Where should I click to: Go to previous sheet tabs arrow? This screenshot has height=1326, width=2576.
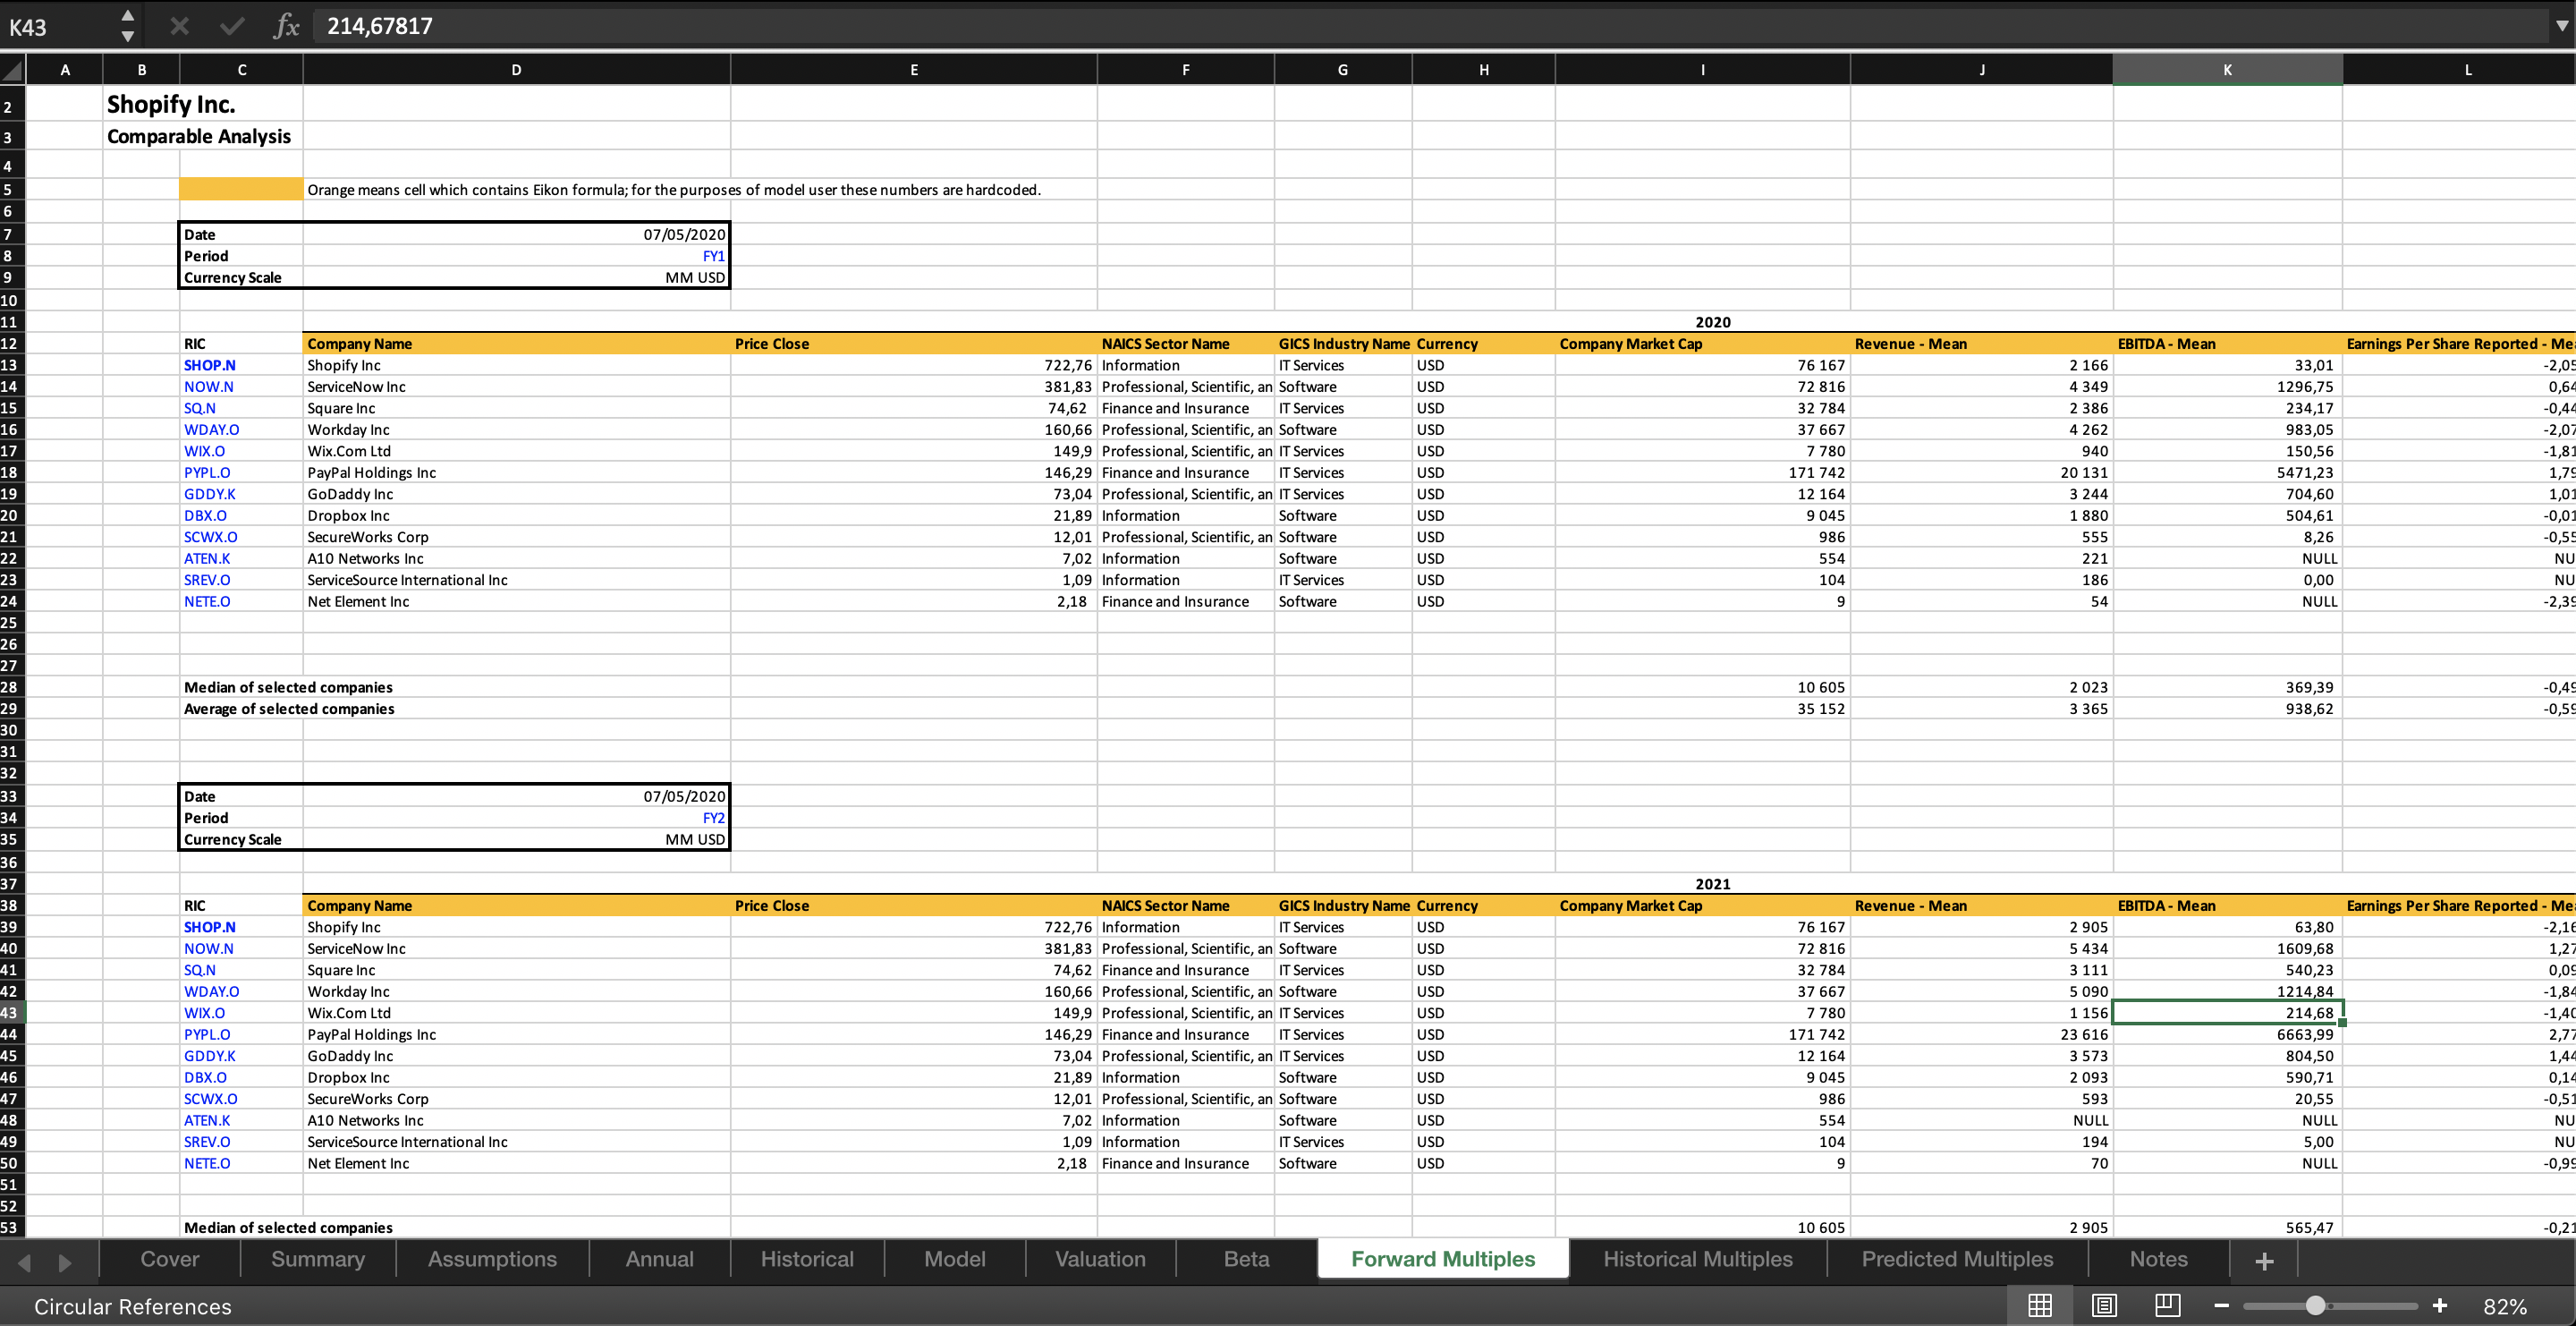(25, 1262)
